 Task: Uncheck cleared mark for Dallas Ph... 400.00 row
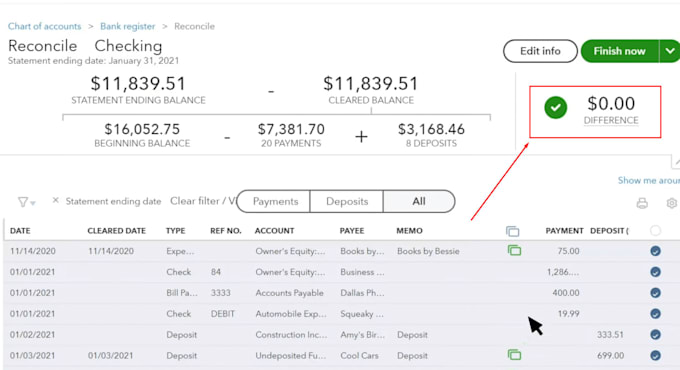click(655, 293)
